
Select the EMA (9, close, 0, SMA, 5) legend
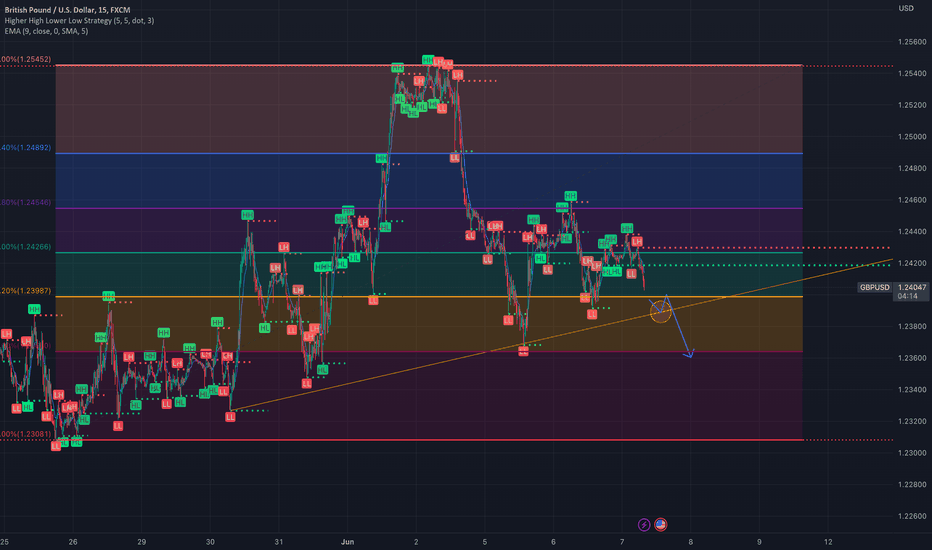tap(46, 31)
